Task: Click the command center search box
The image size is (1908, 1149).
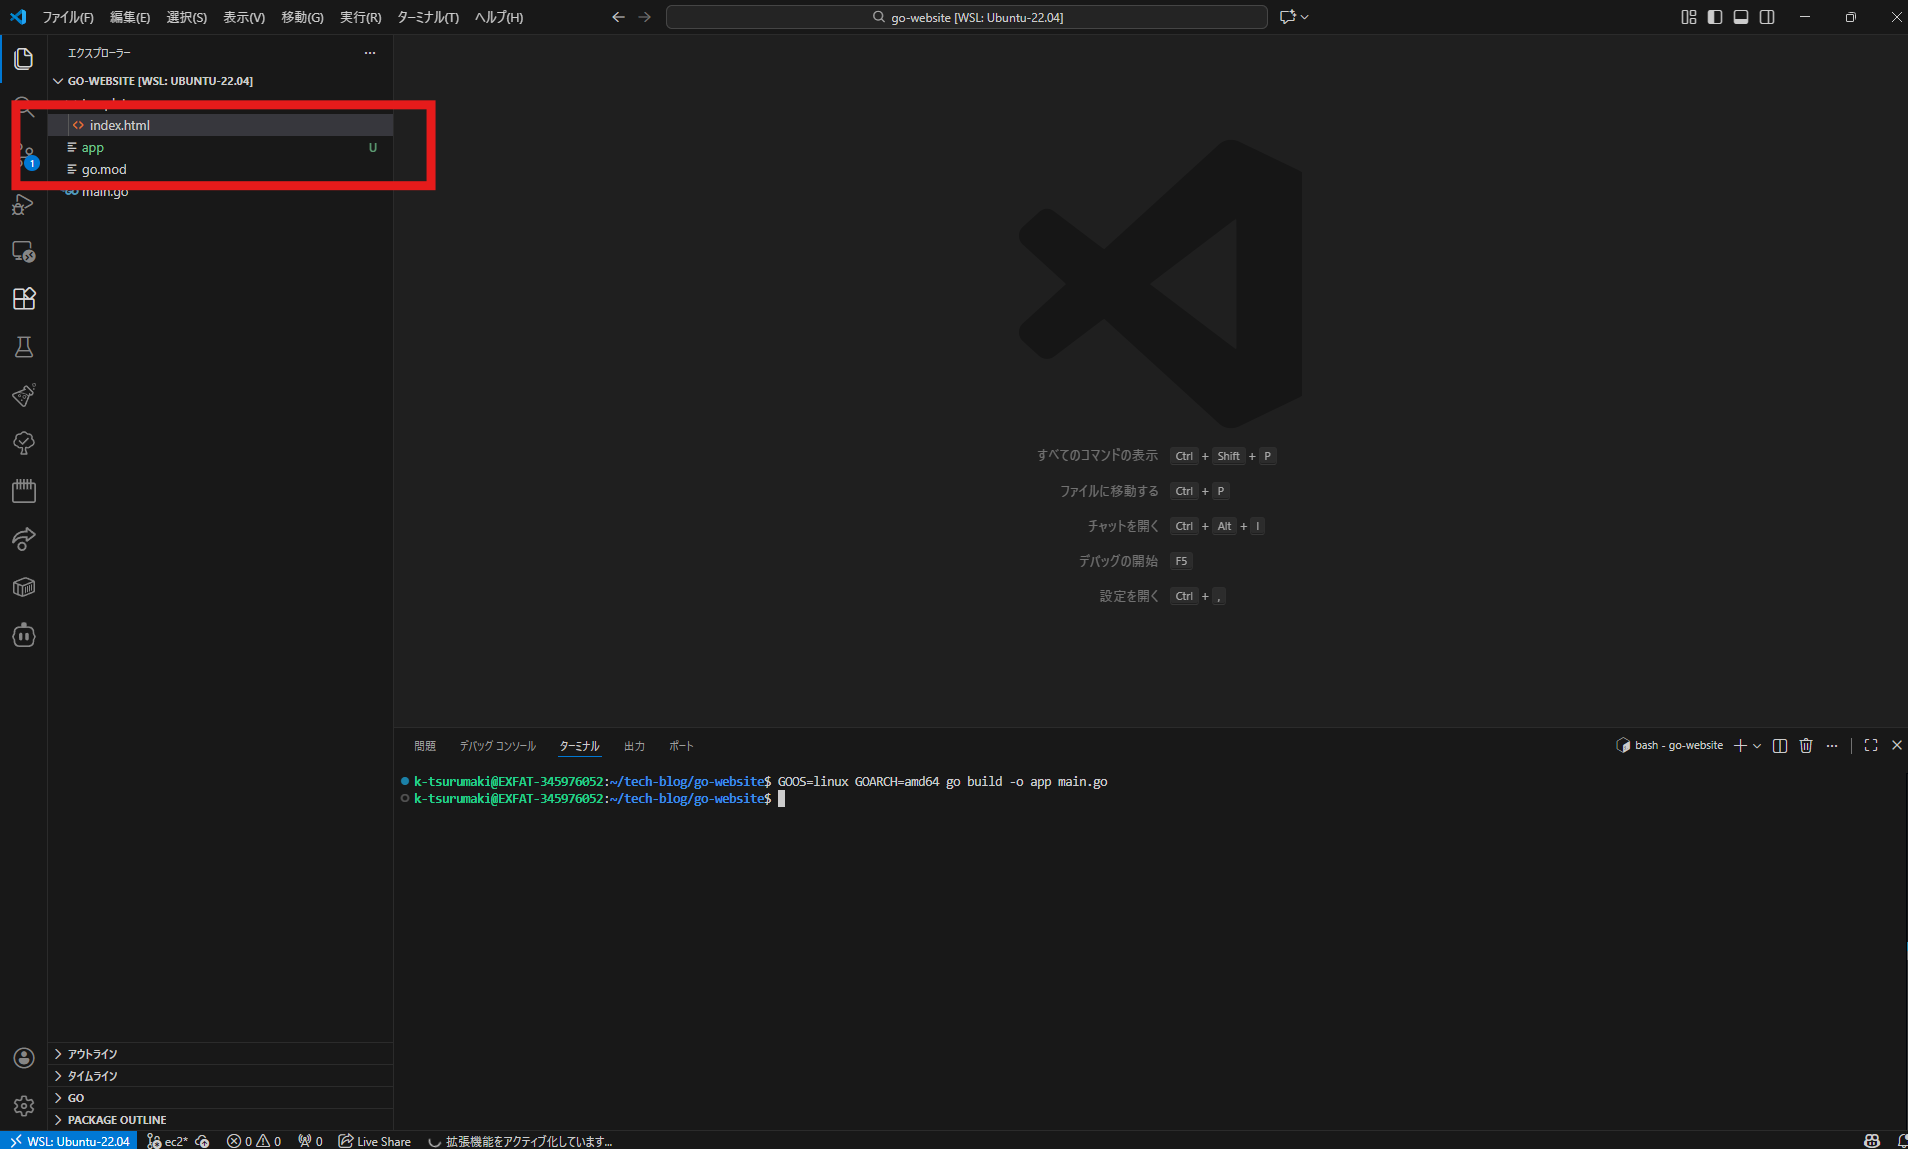Action: (967, 17)
